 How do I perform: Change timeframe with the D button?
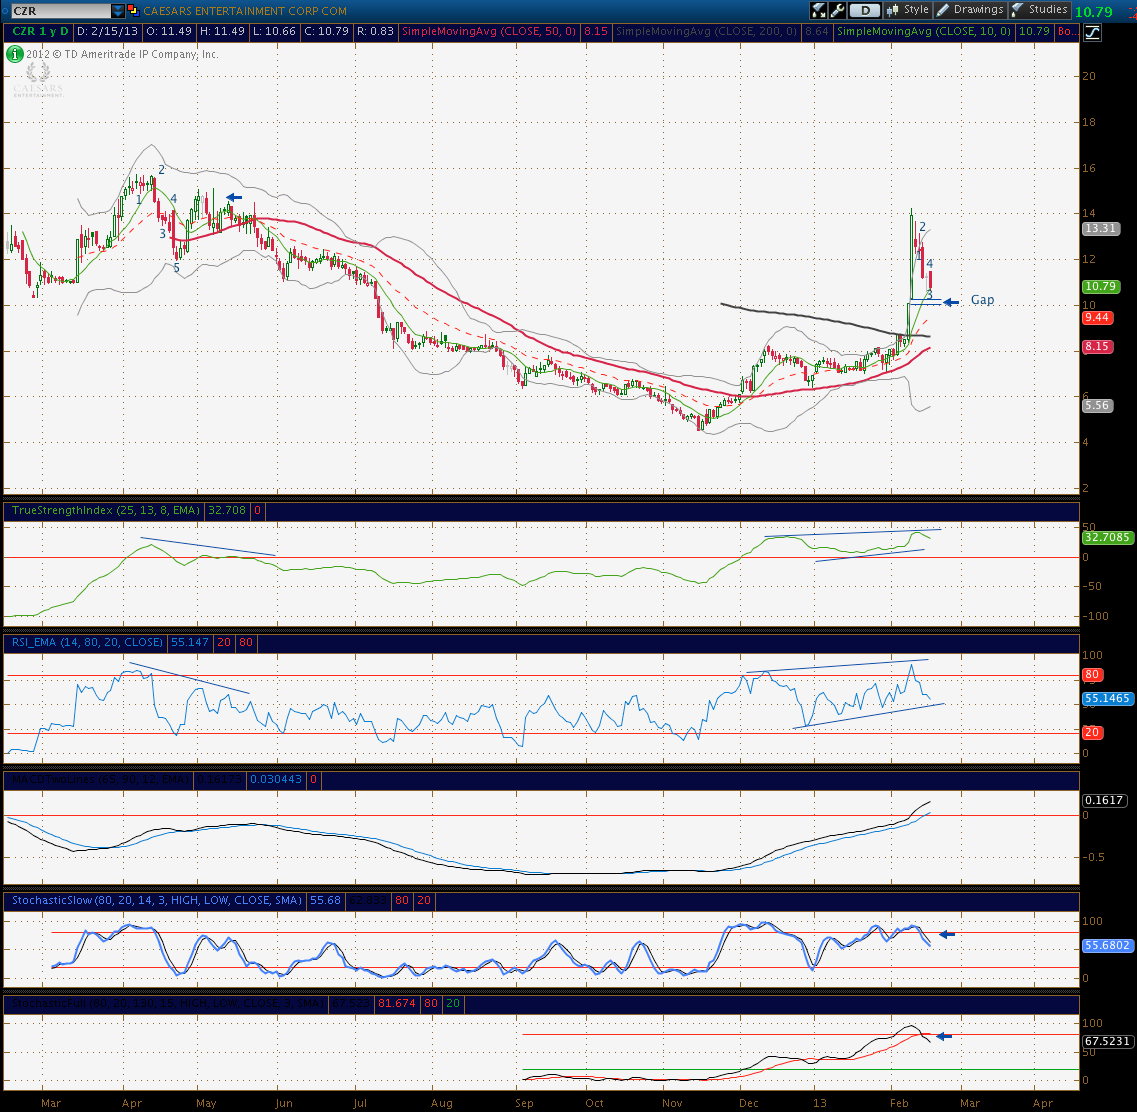click(864, 10)
